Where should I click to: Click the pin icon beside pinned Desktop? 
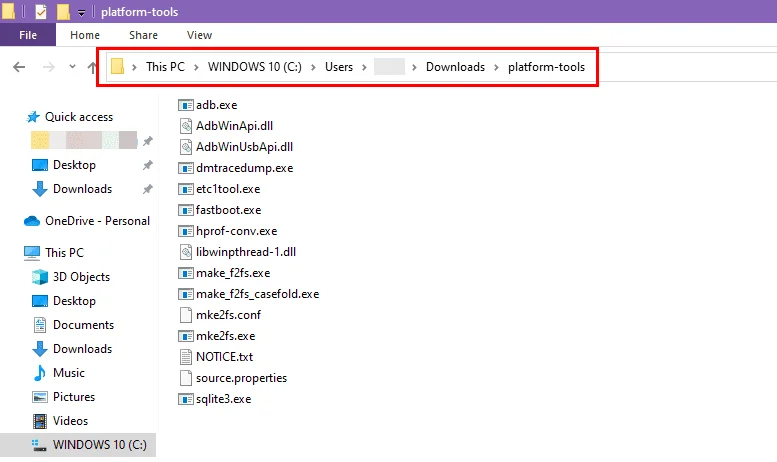pos(148,165)
